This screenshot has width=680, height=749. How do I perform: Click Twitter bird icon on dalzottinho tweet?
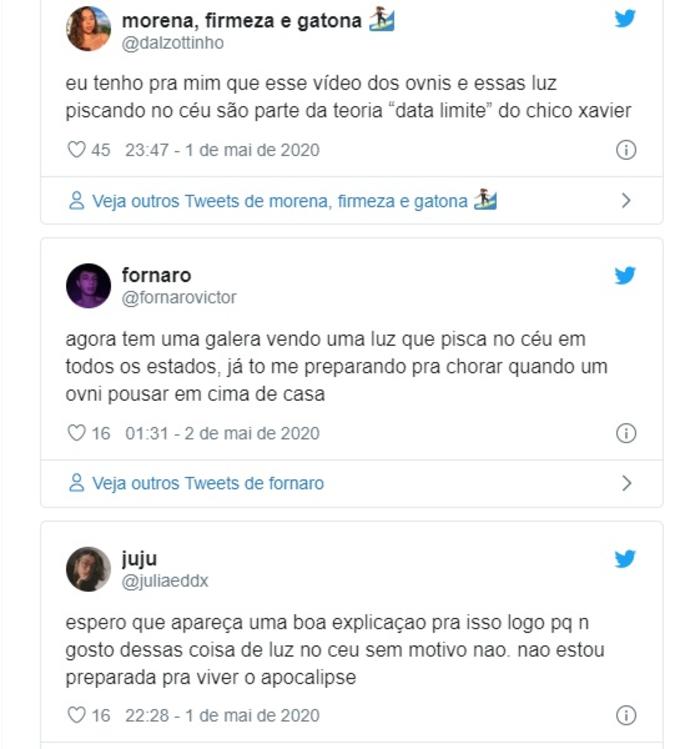[x=625, y=18]
